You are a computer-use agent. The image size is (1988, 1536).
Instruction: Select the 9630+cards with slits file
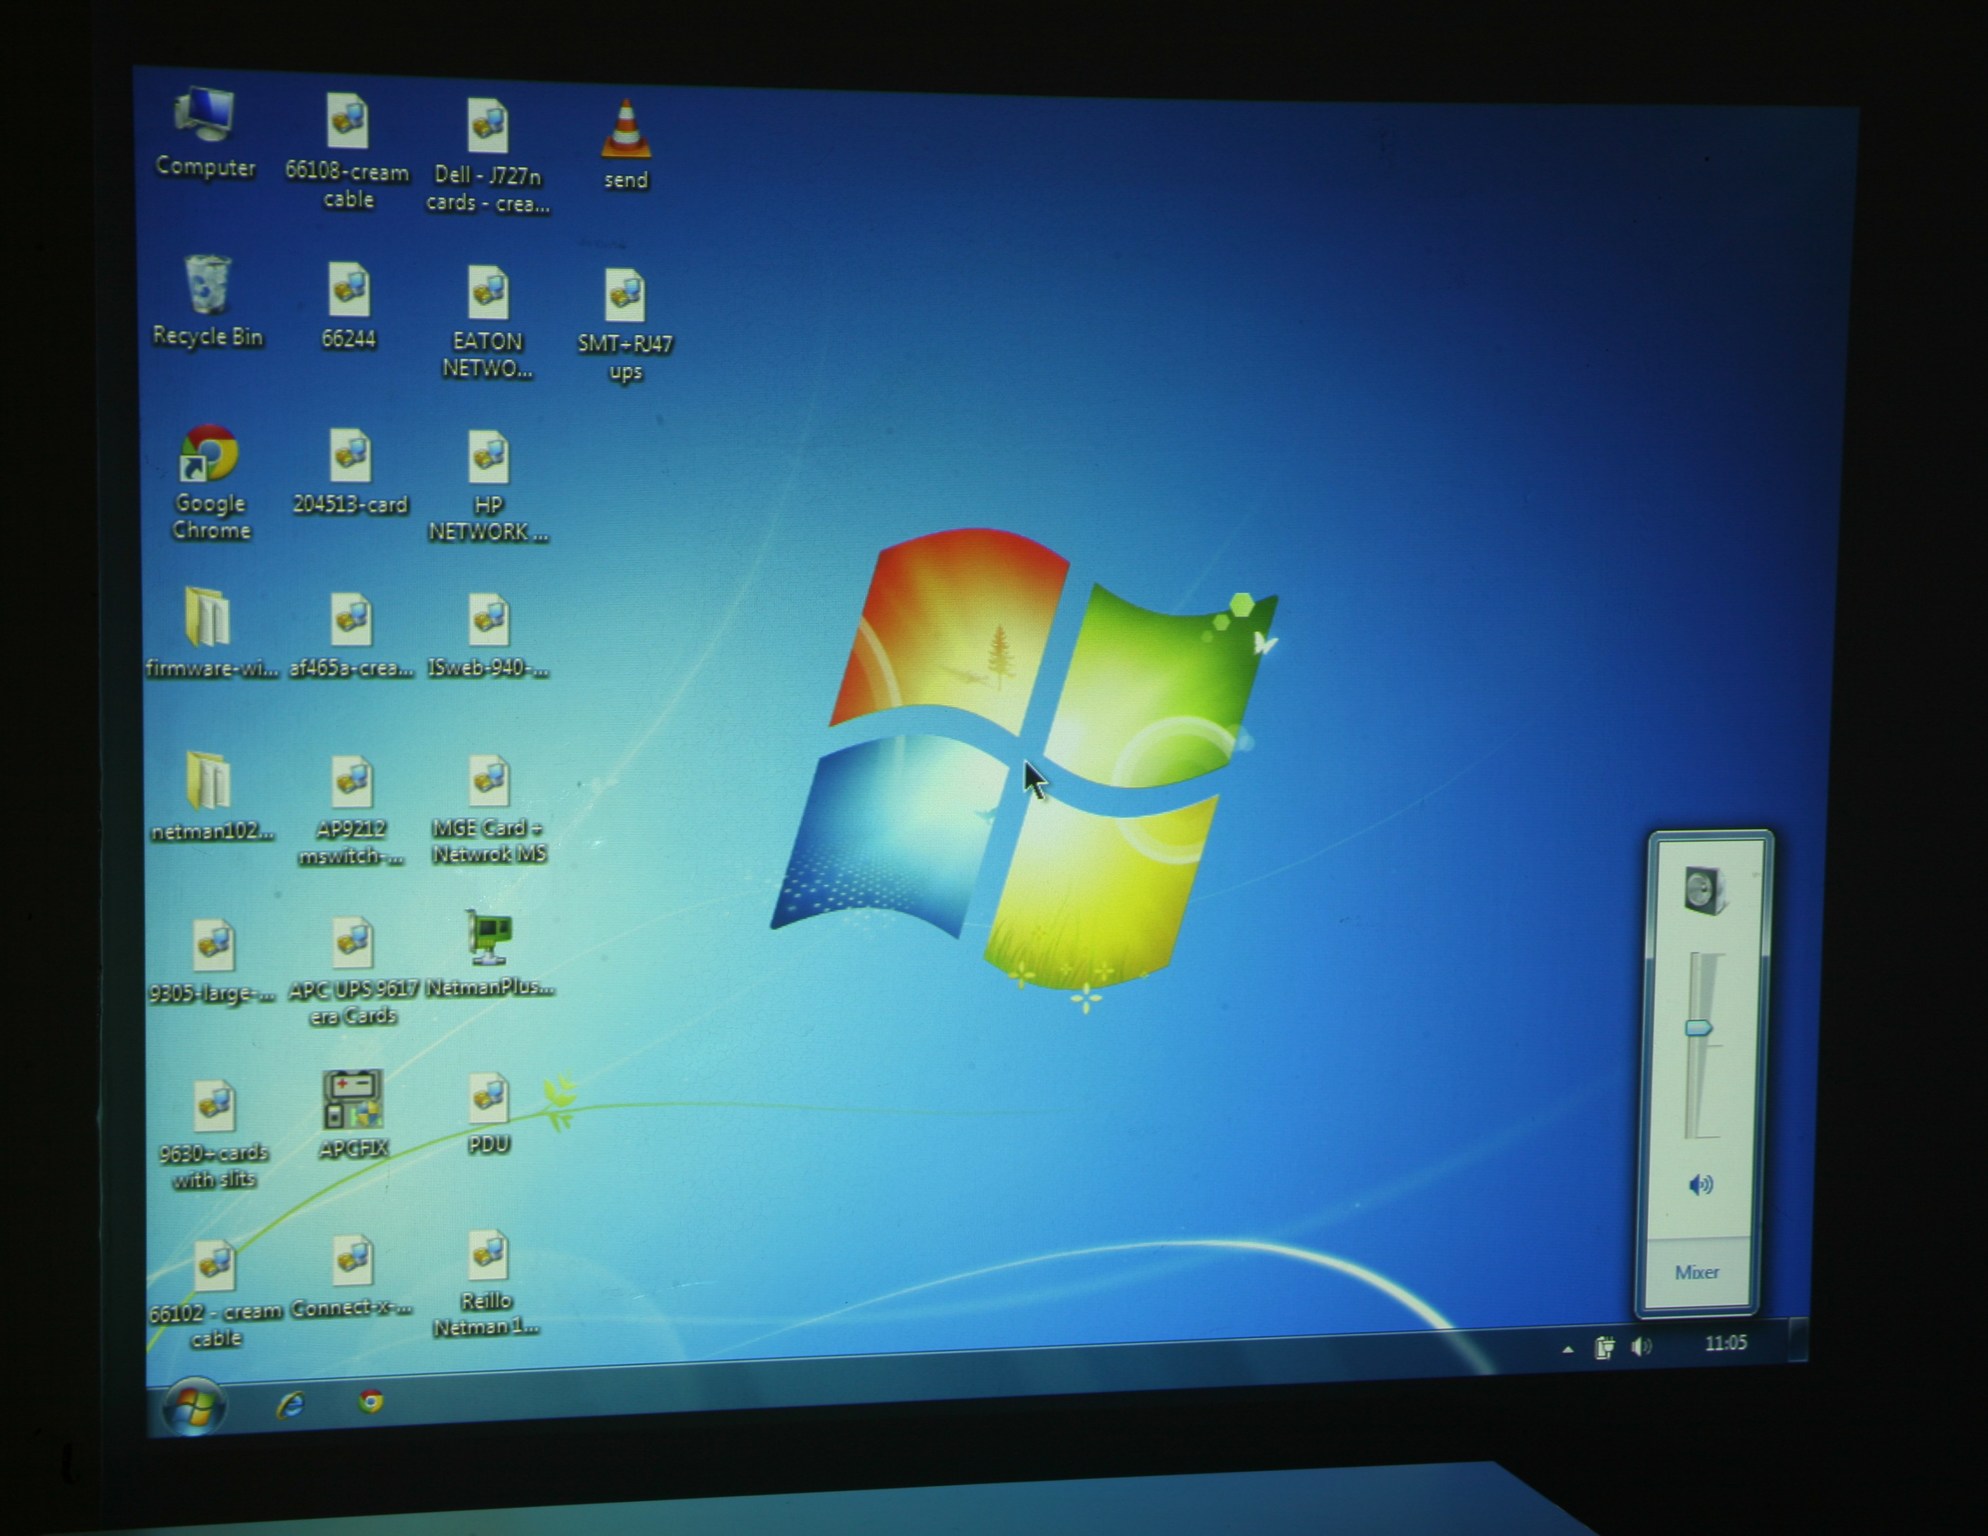tap(213, 1135)
